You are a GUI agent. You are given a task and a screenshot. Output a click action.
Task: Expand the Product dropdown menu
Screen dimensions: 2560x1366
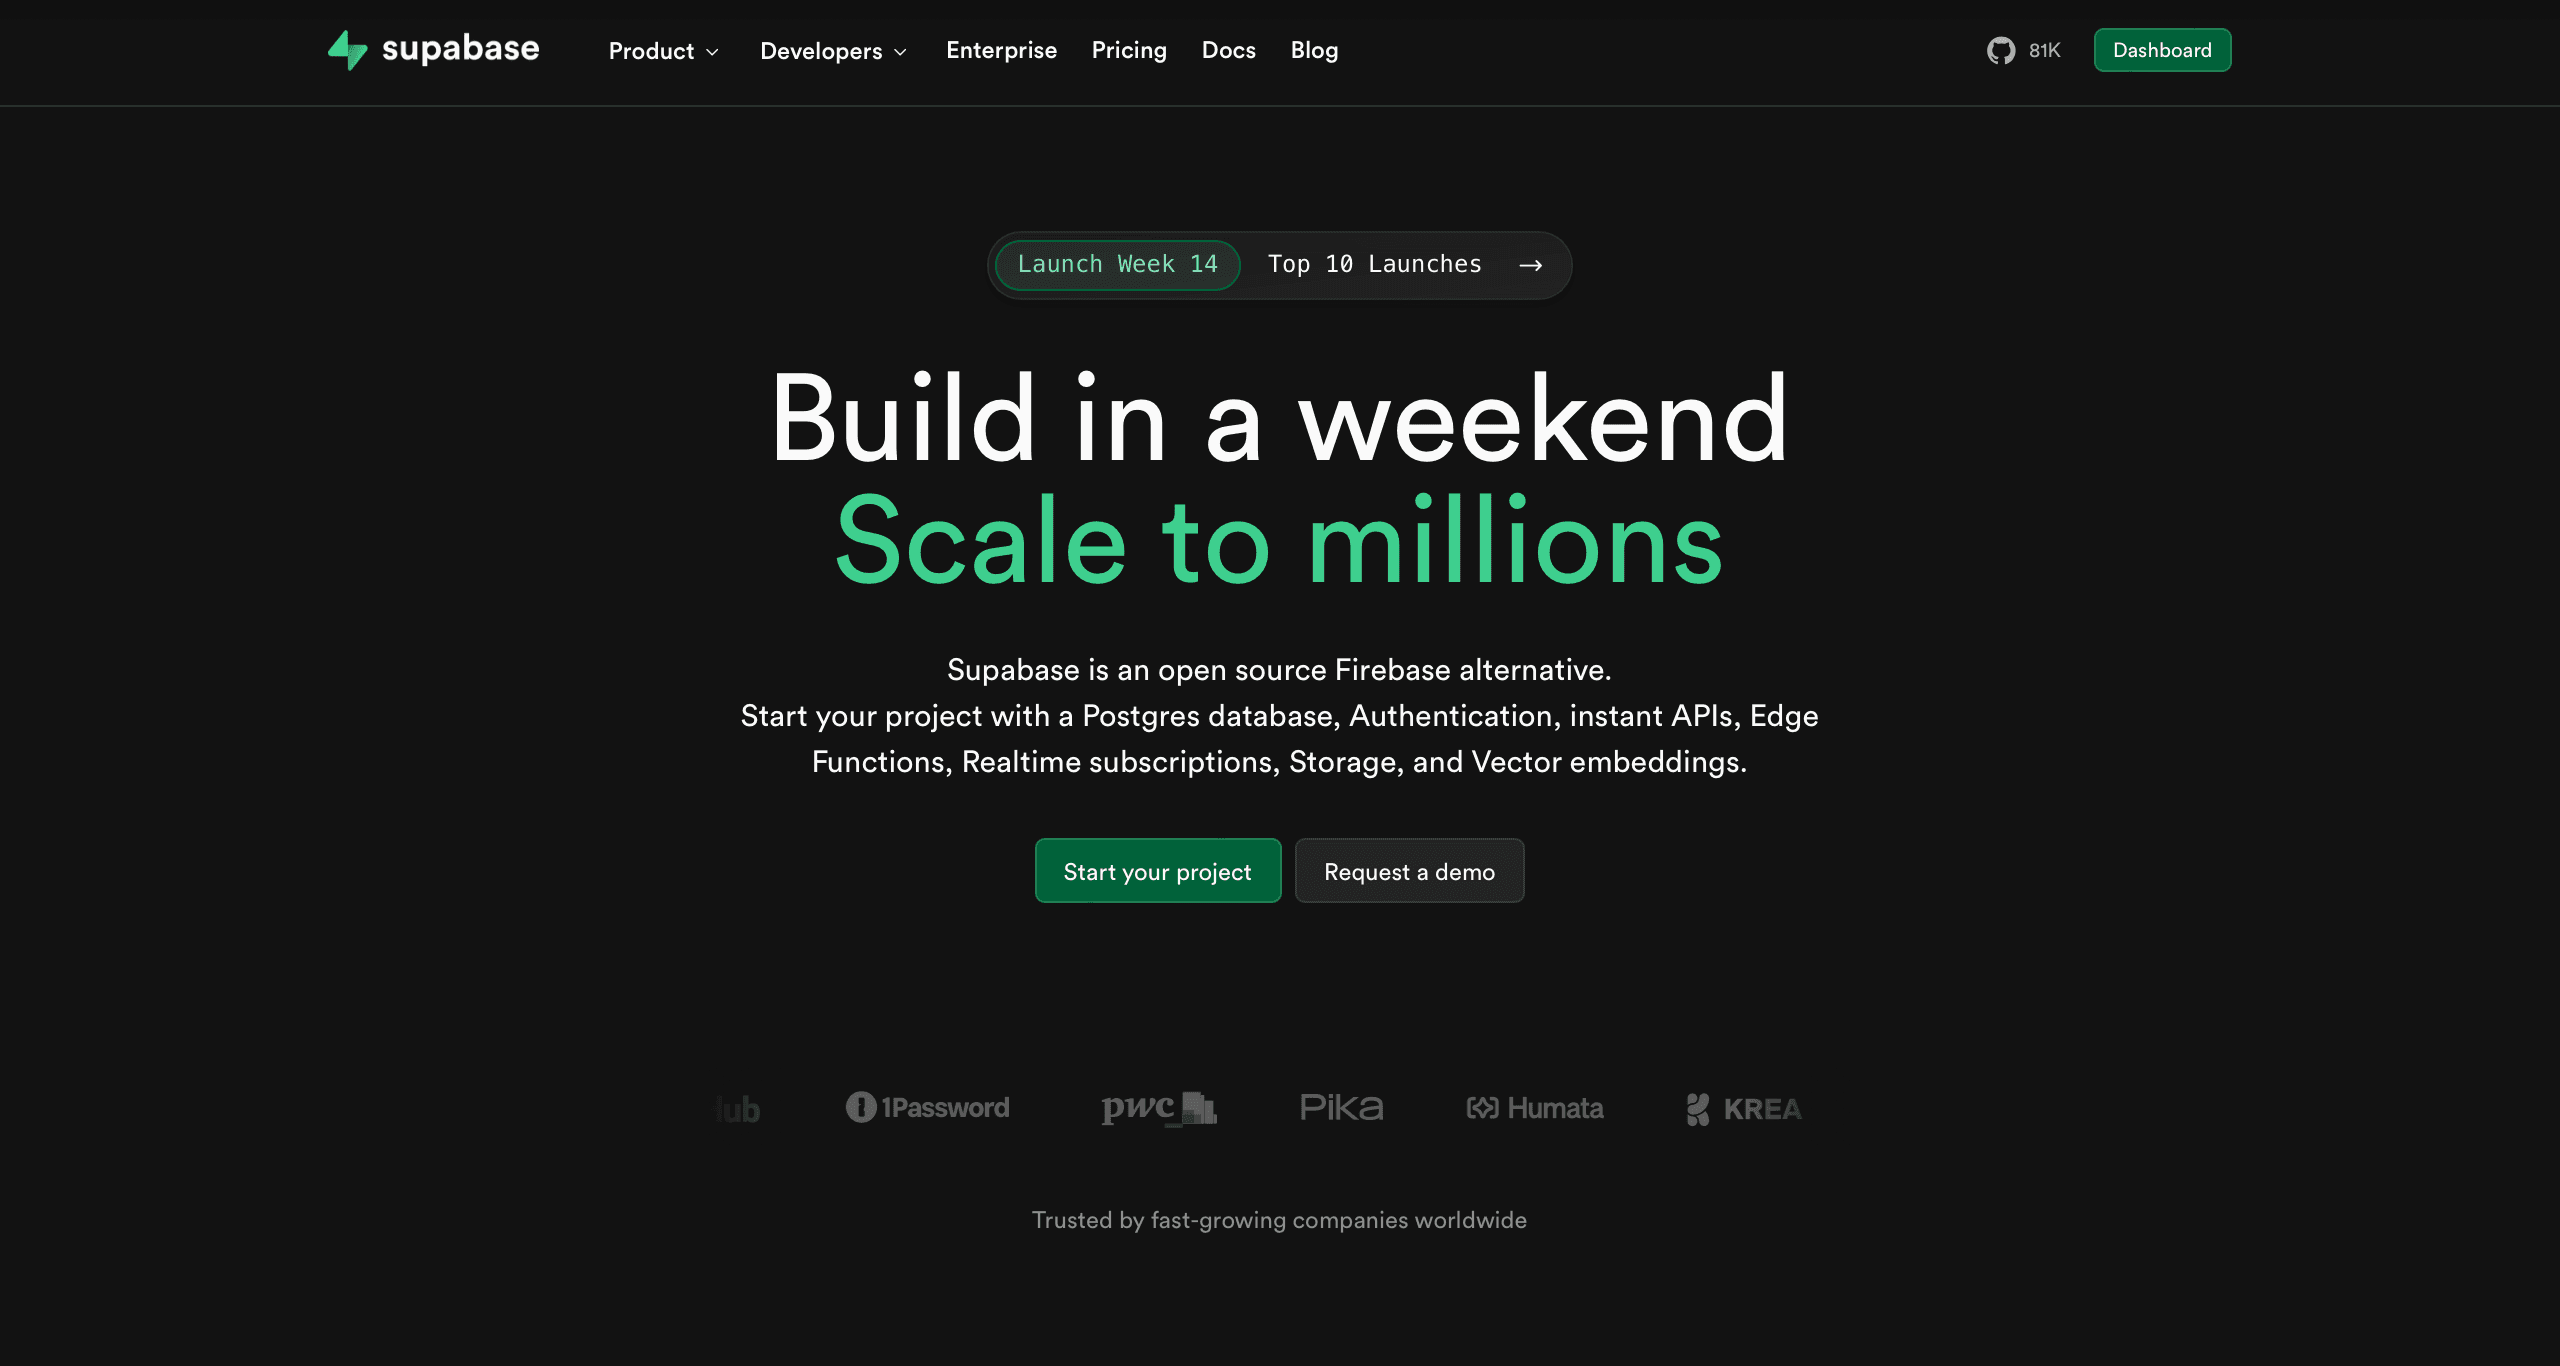pos(664,51)
